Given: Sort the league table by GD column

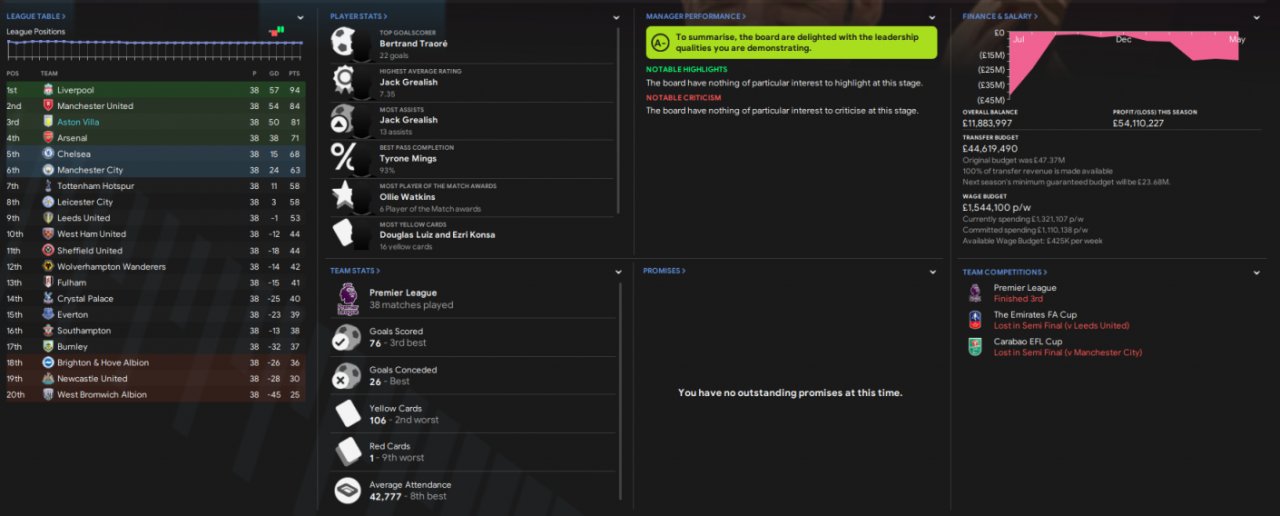Looking at the screenshot, I should pyautogui.click(x=273, y=73).
